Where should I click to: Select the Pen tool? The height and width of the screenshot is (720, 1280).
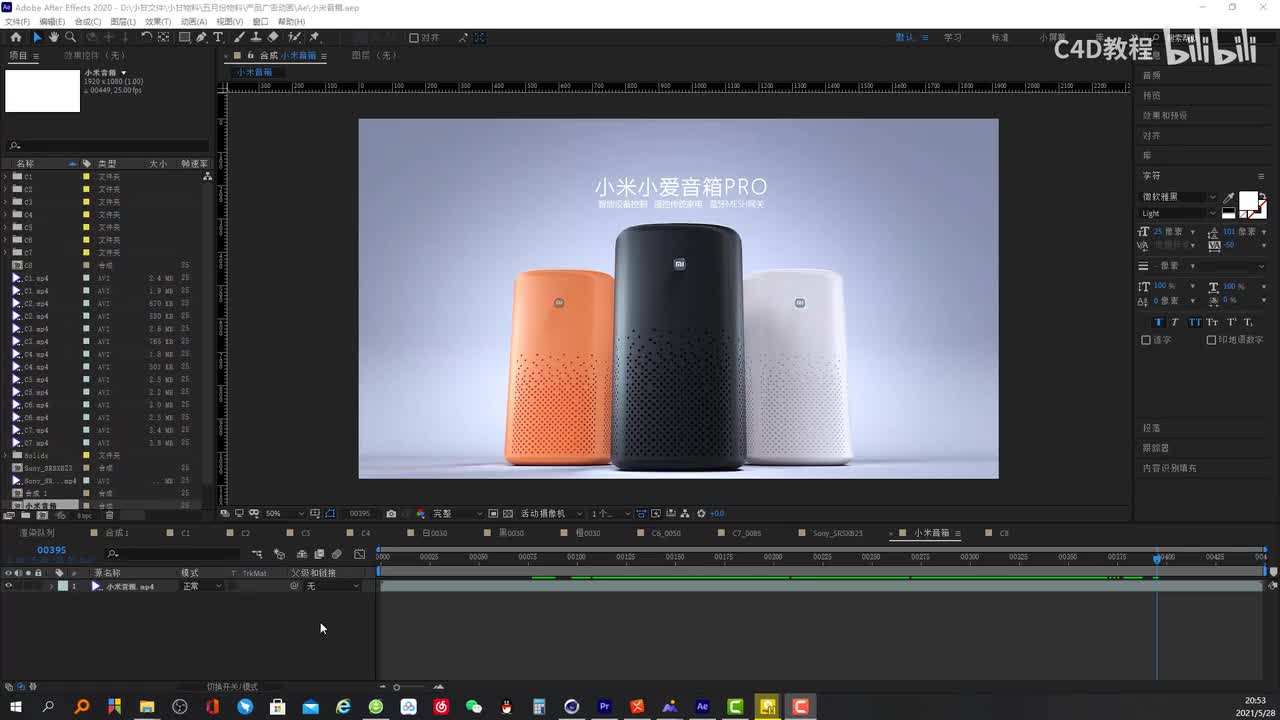point(202,37)
